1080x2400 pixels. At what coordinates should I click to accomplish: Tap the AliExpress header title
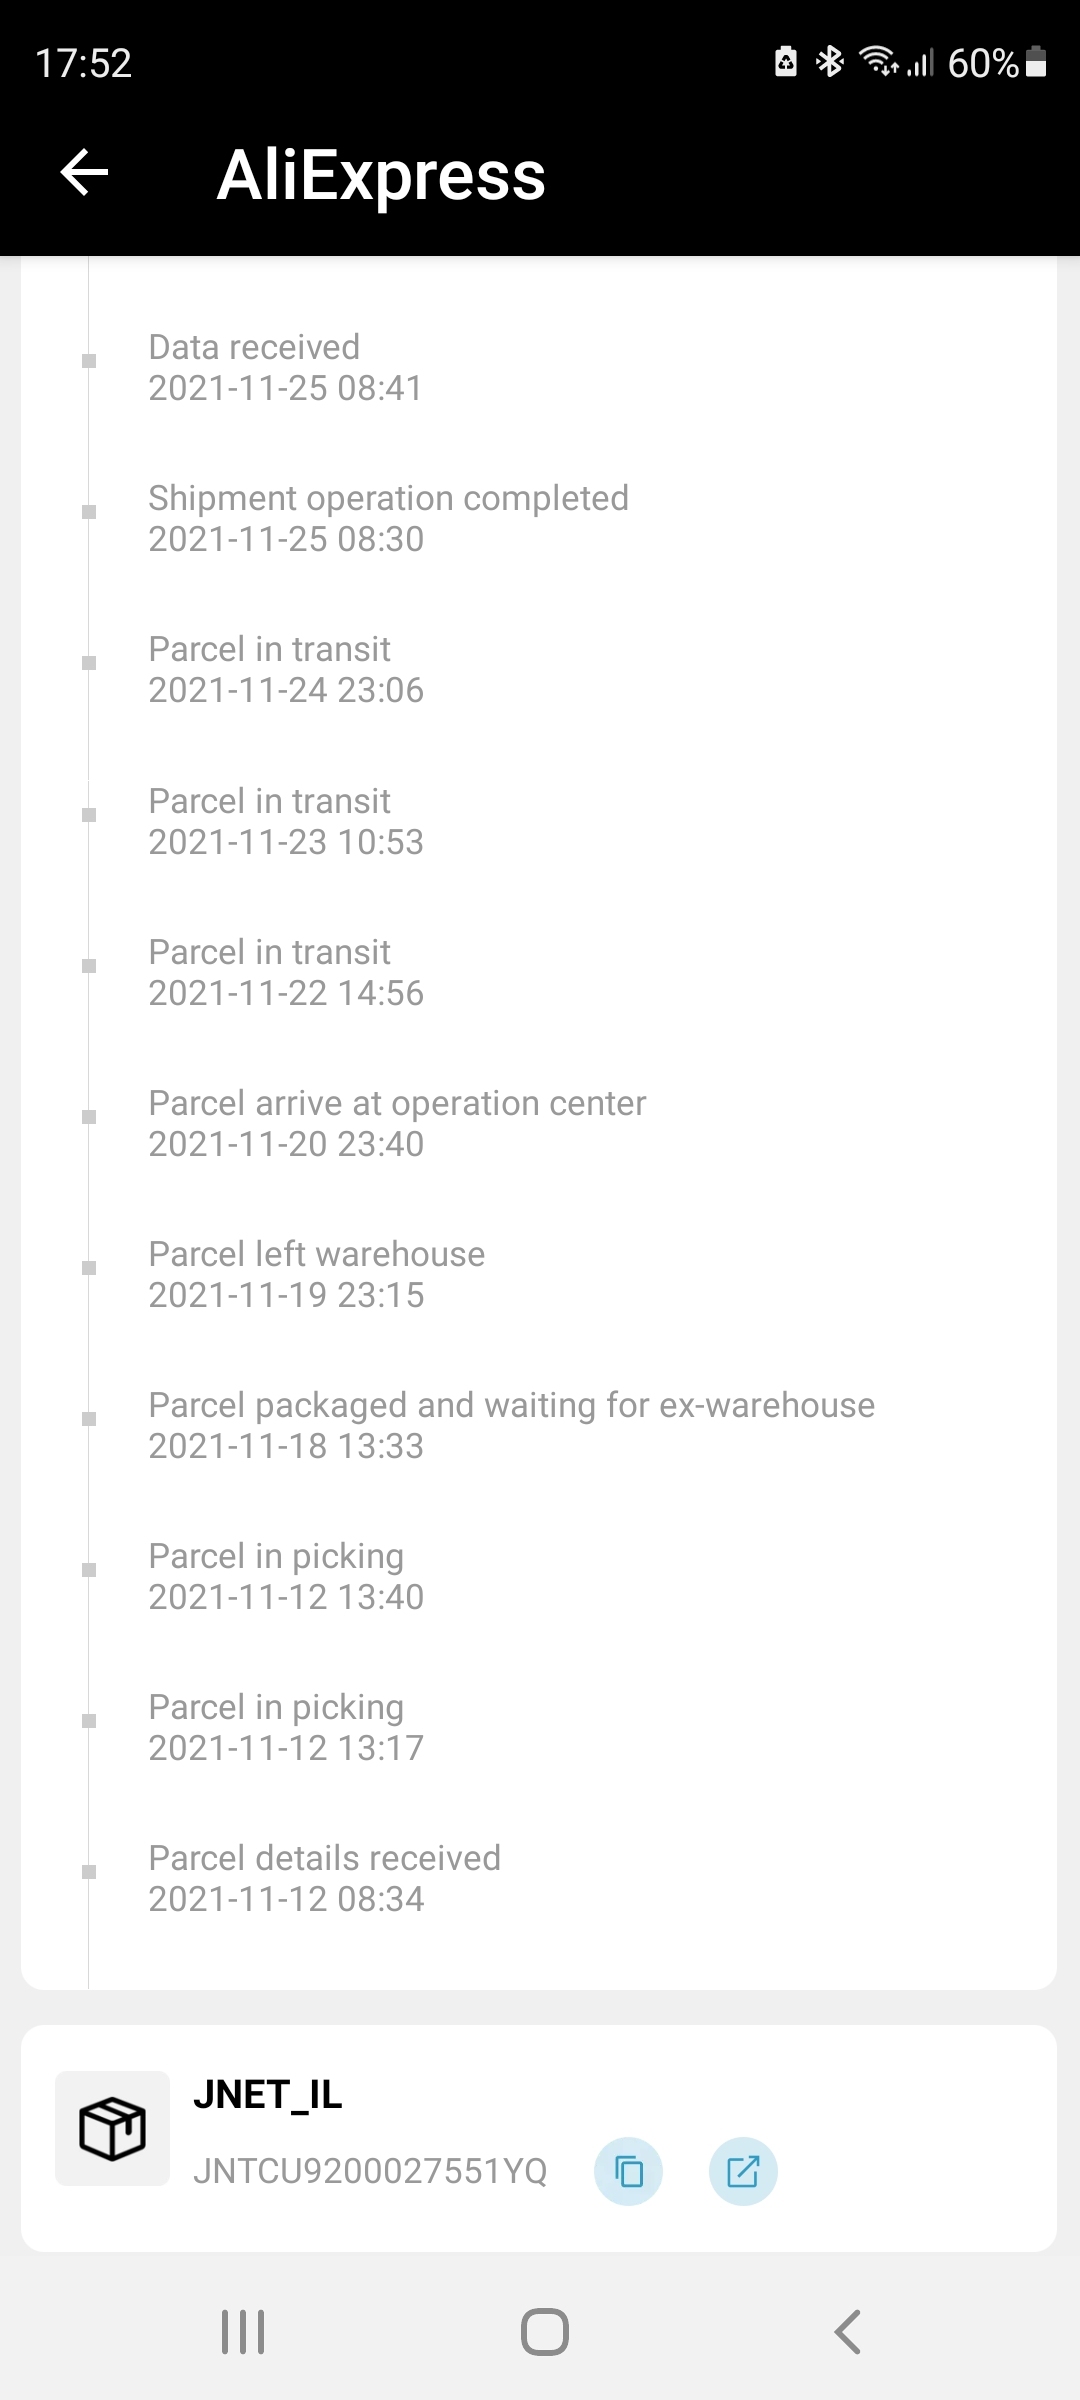tap(381, 175)
